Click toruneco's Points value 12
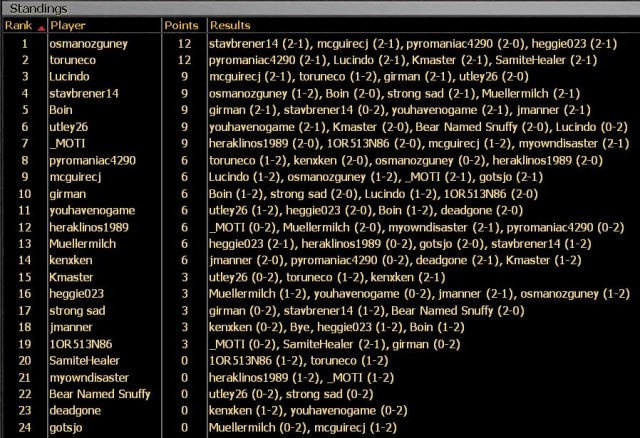 (184, 60)
